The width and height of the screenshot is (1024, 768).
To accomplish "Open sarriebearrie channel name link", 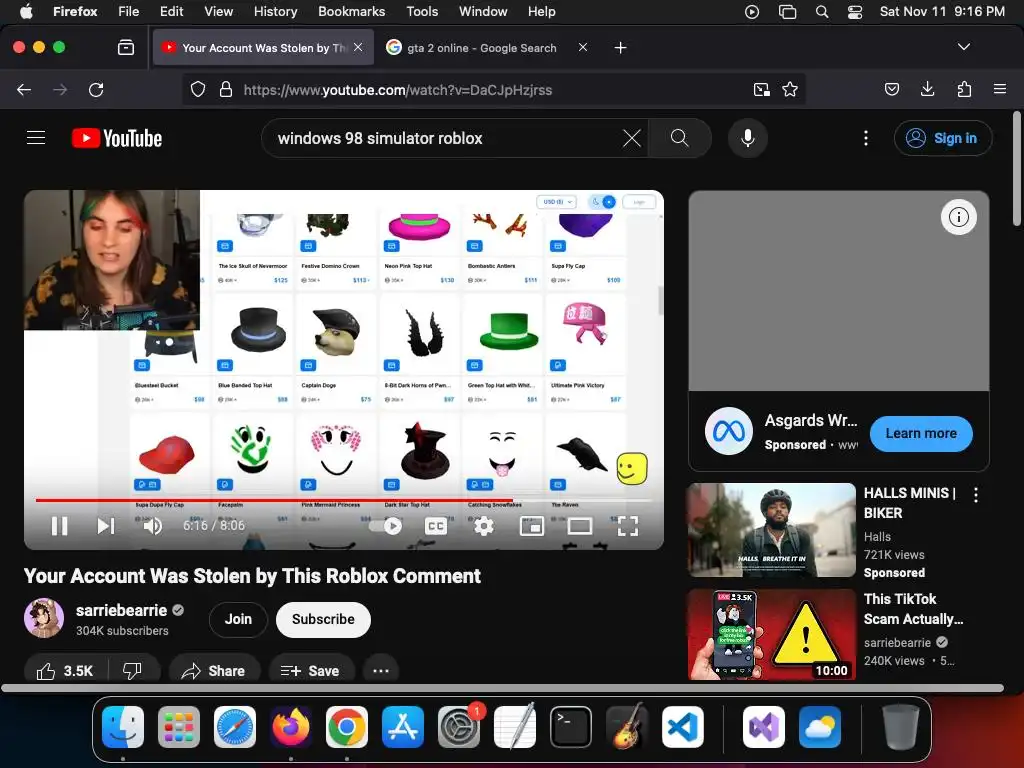I will 121,610.
